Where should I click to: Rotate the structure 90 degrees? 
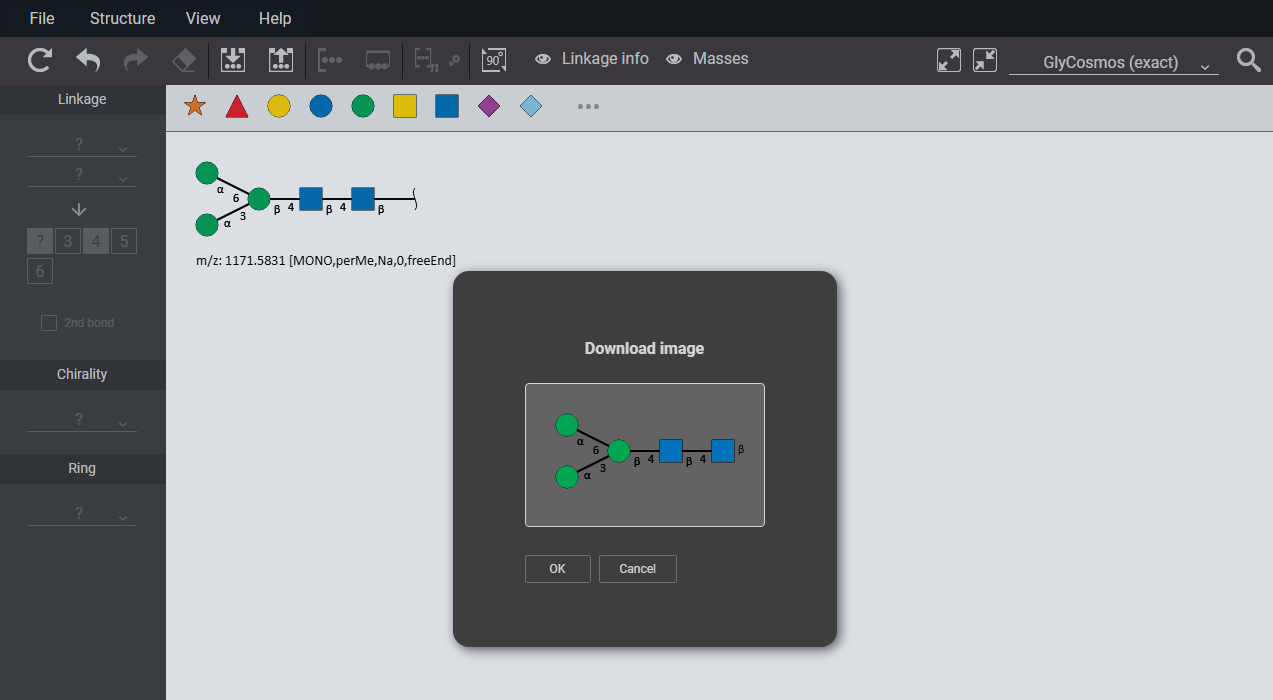pyautogui.click(x=493, y=60)
